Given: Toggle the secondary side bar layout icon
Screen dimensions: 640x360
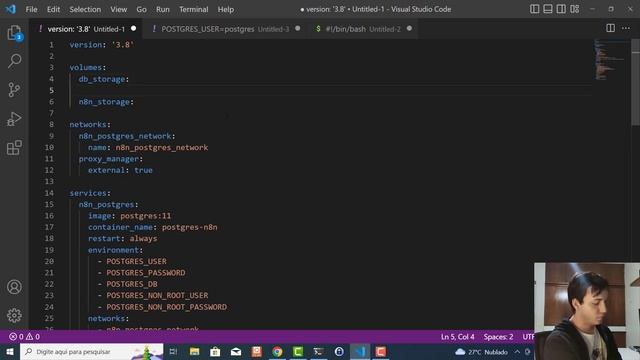Looking at the screenshot, I should pos(561,9).
